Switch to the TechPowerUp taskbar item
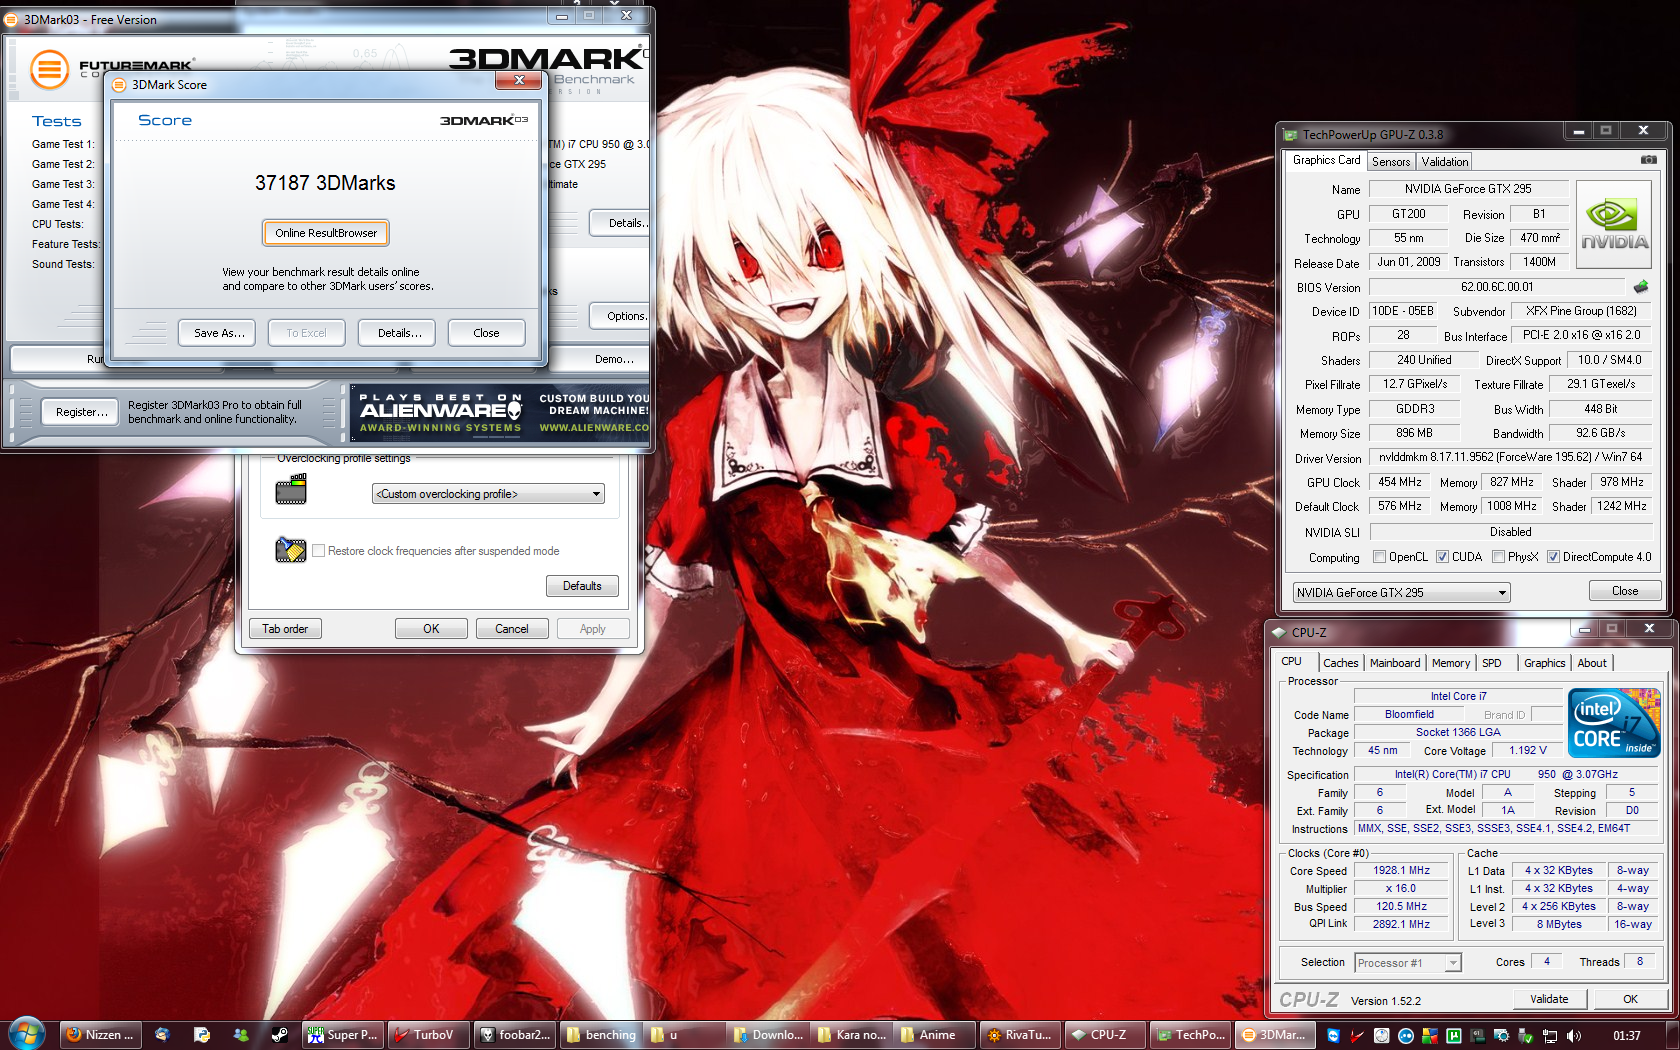The width and height of the screenshot is (1680, 1050). 1189,1035
